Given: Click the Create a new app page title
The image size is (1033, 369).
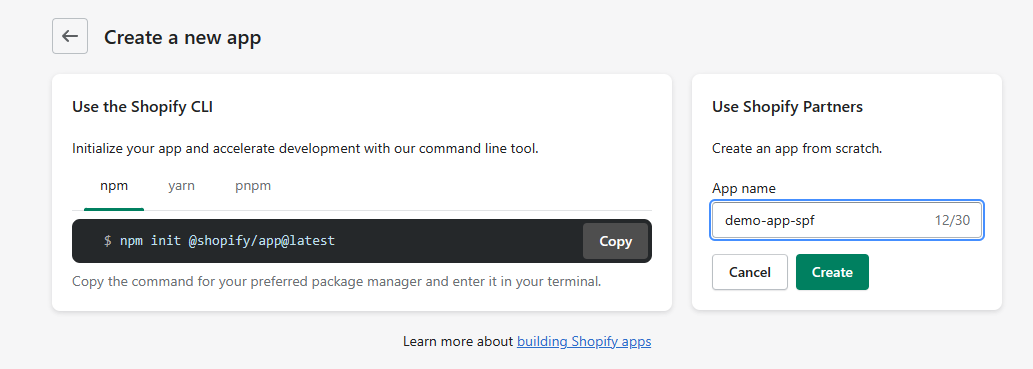Looking at the screenshot, I should [182, 37].
